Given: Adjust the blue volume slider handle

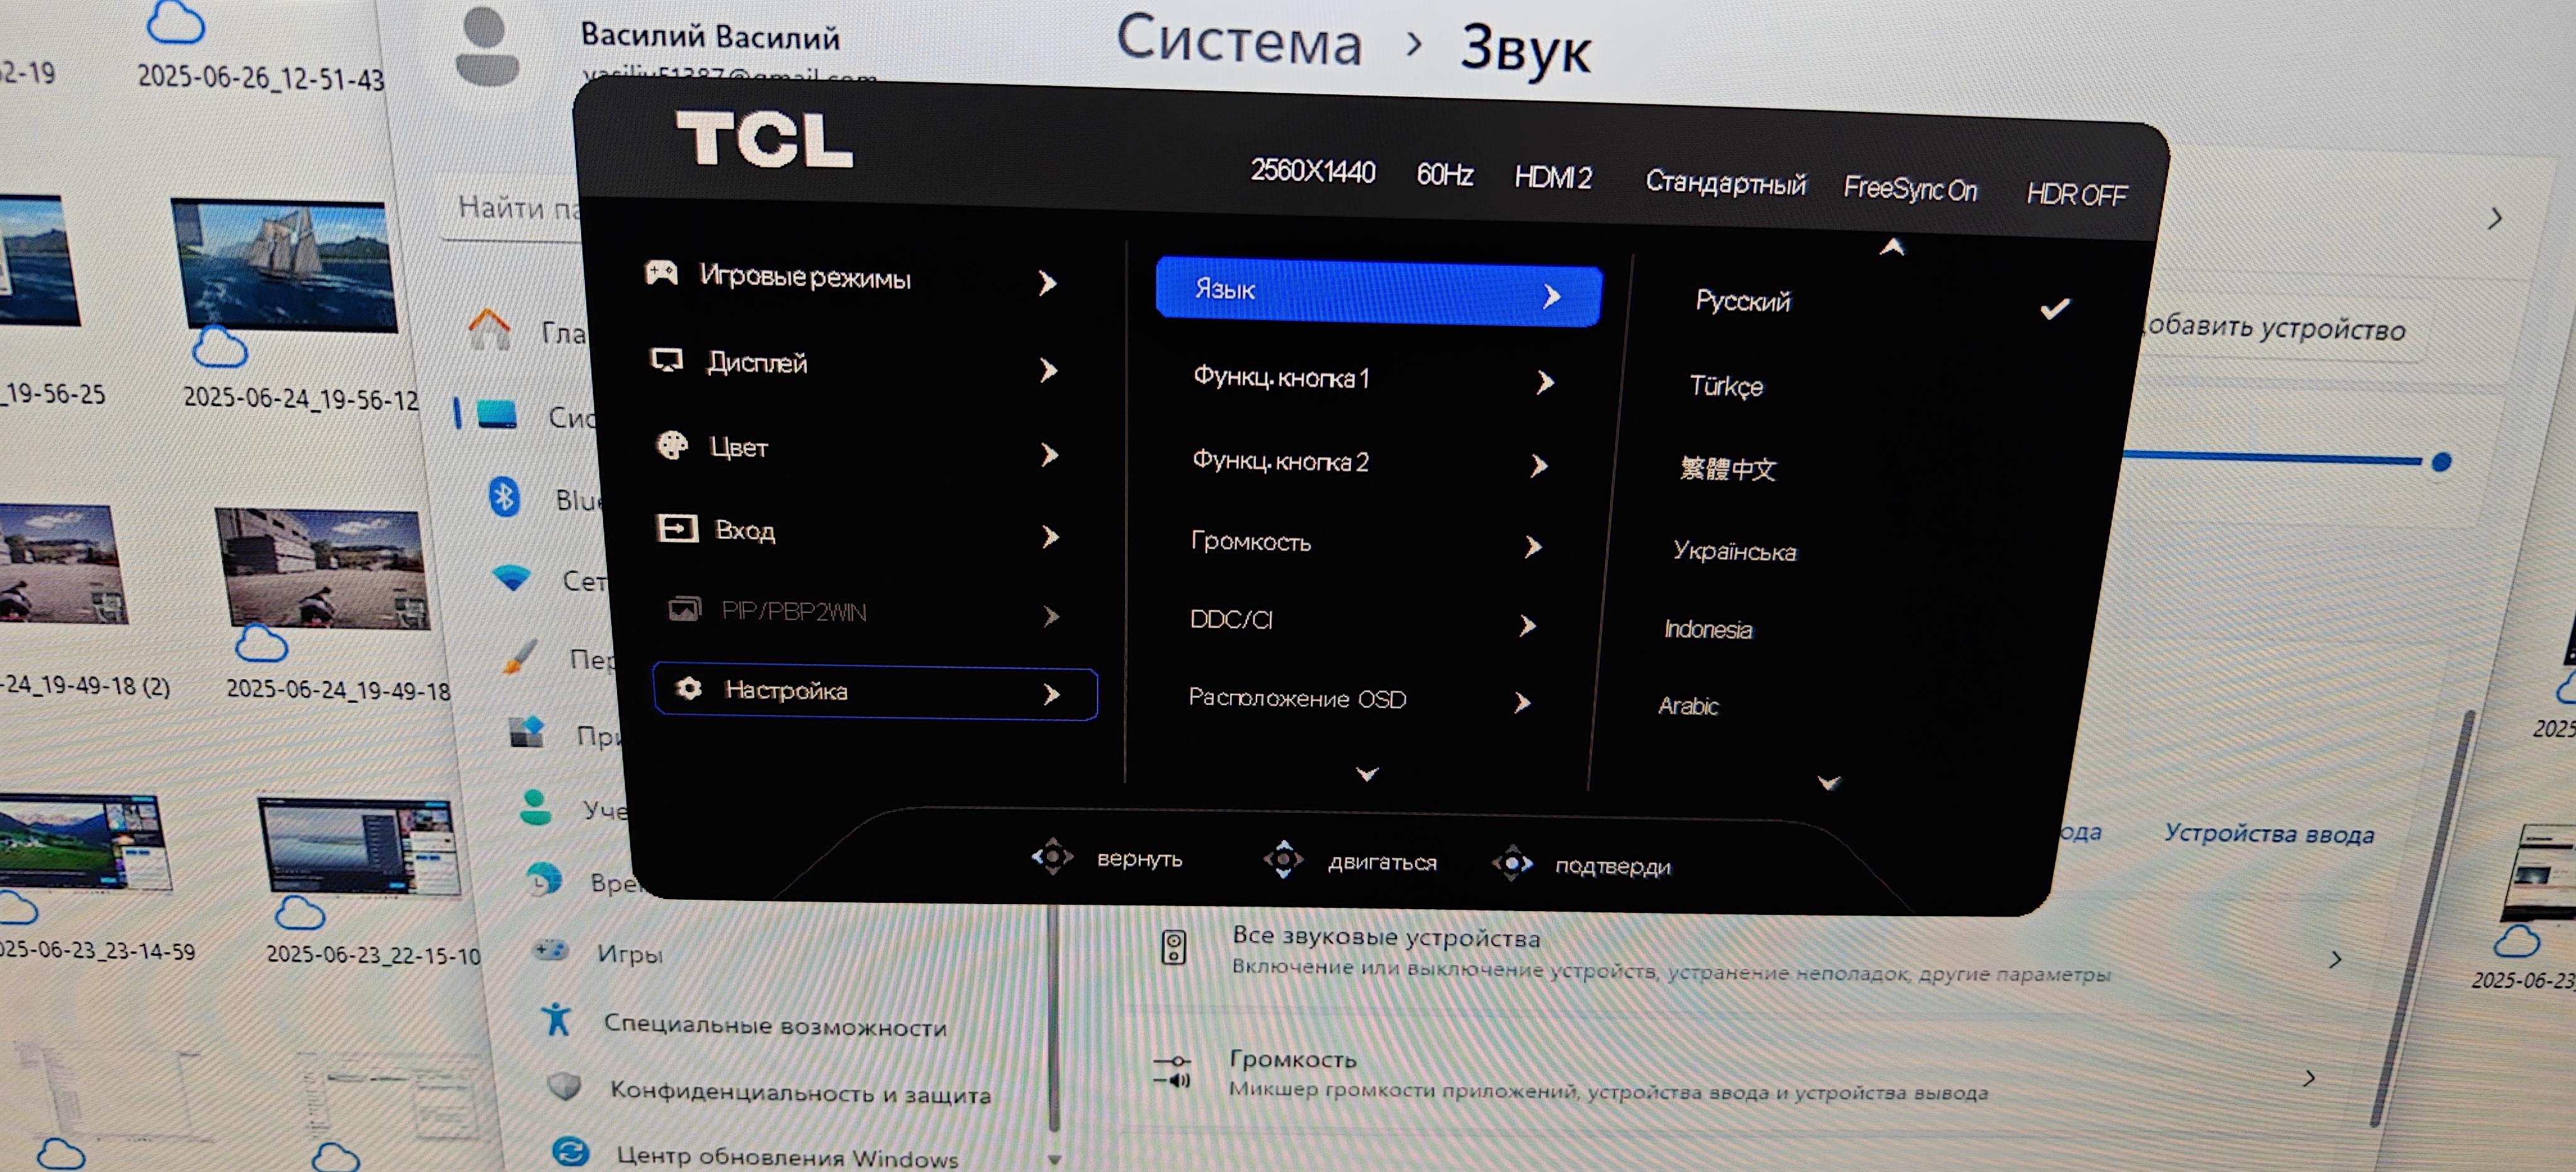Looking at the screenshot, I should [2441, 462].
